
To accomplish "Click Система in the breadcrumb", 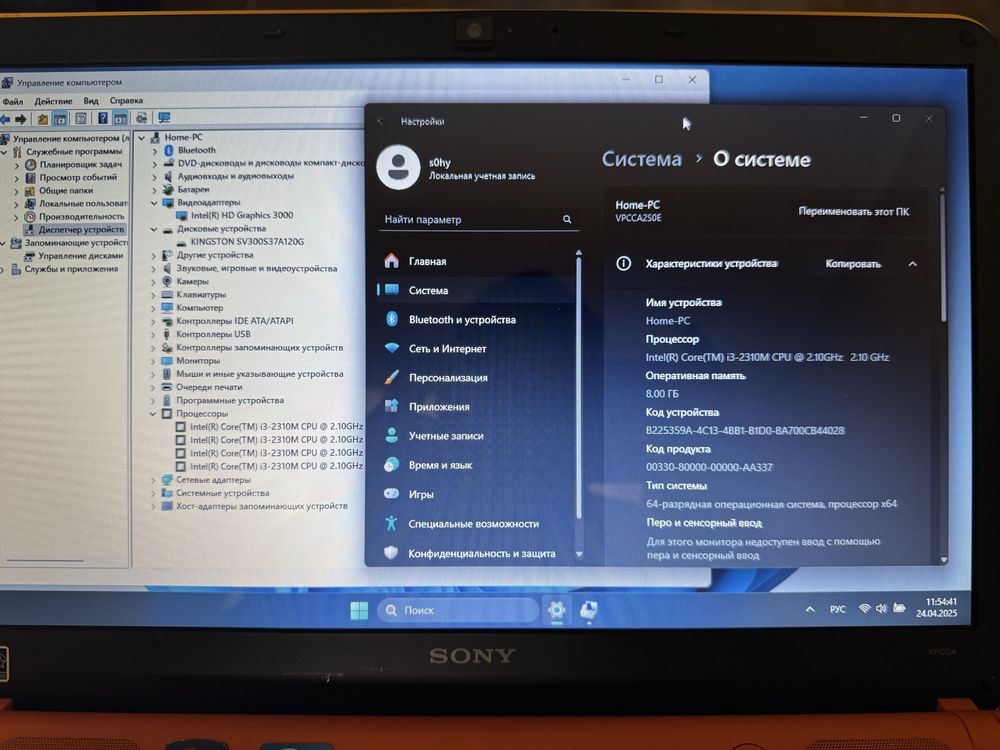I will (x=642, y=159).
